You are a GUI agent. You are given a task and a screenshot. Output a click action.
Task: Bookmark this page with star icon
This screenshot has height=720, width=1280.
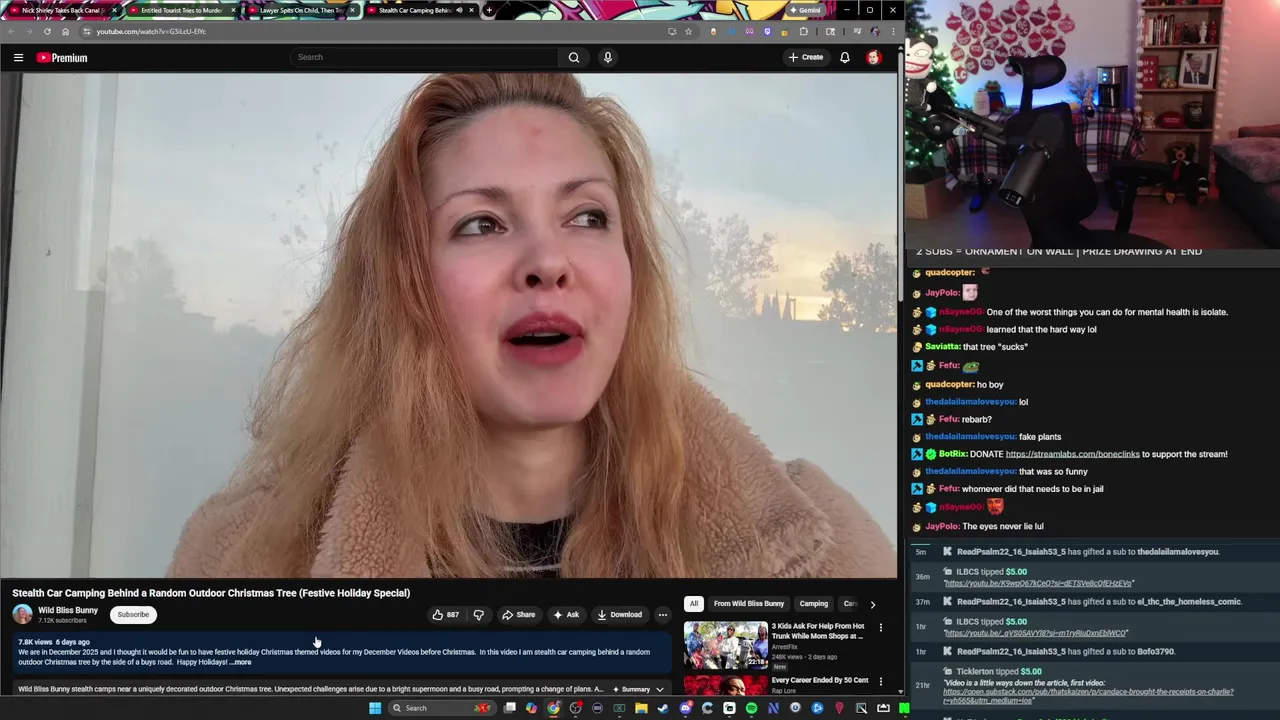pos(688,31)
